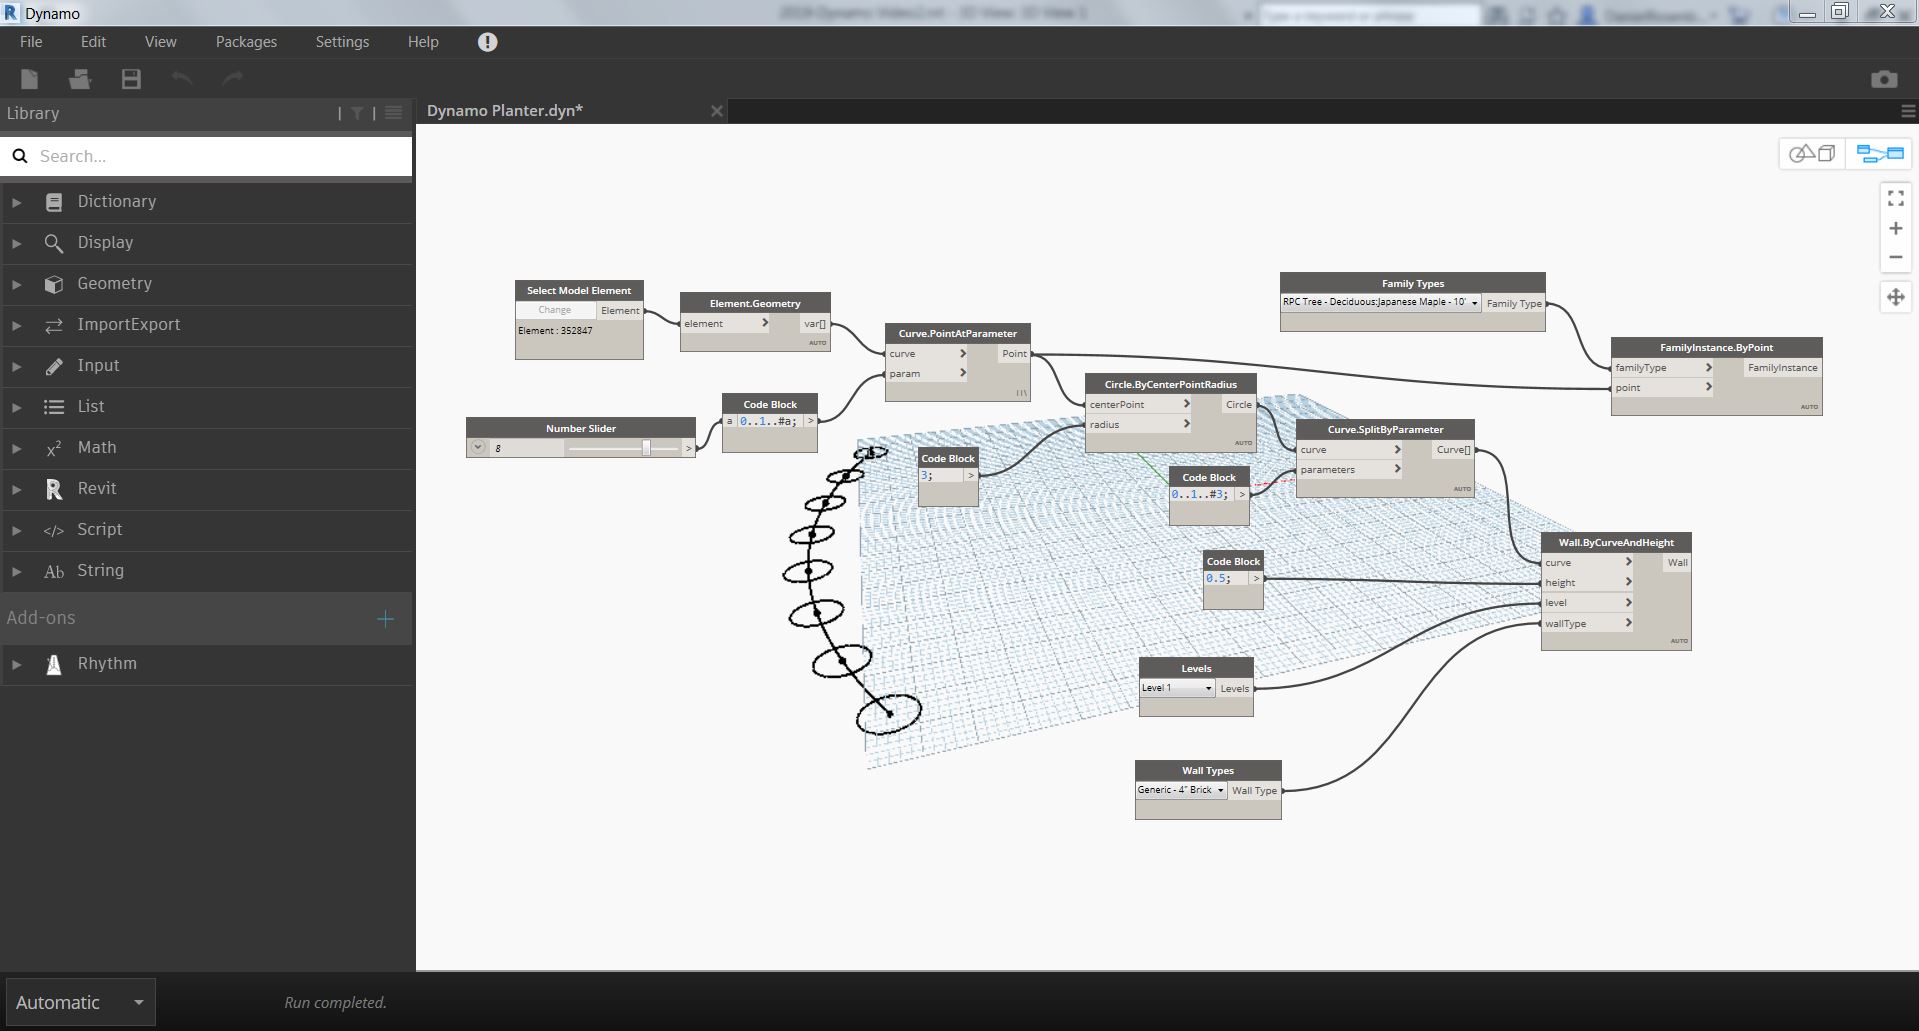Viewport: 1919px width, 1031px height.
Task: Click the Open file icon in toolbar
Action: (x=80, y=79)
